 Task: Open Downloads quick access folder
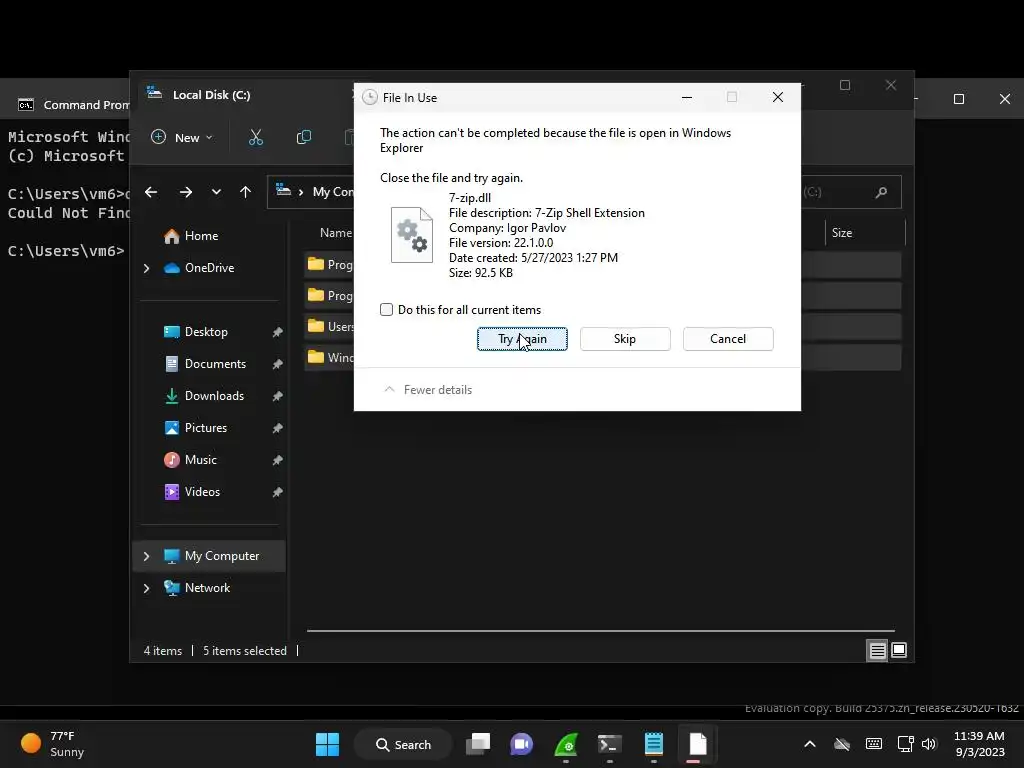pyautogui.click(x=204, y=396)
